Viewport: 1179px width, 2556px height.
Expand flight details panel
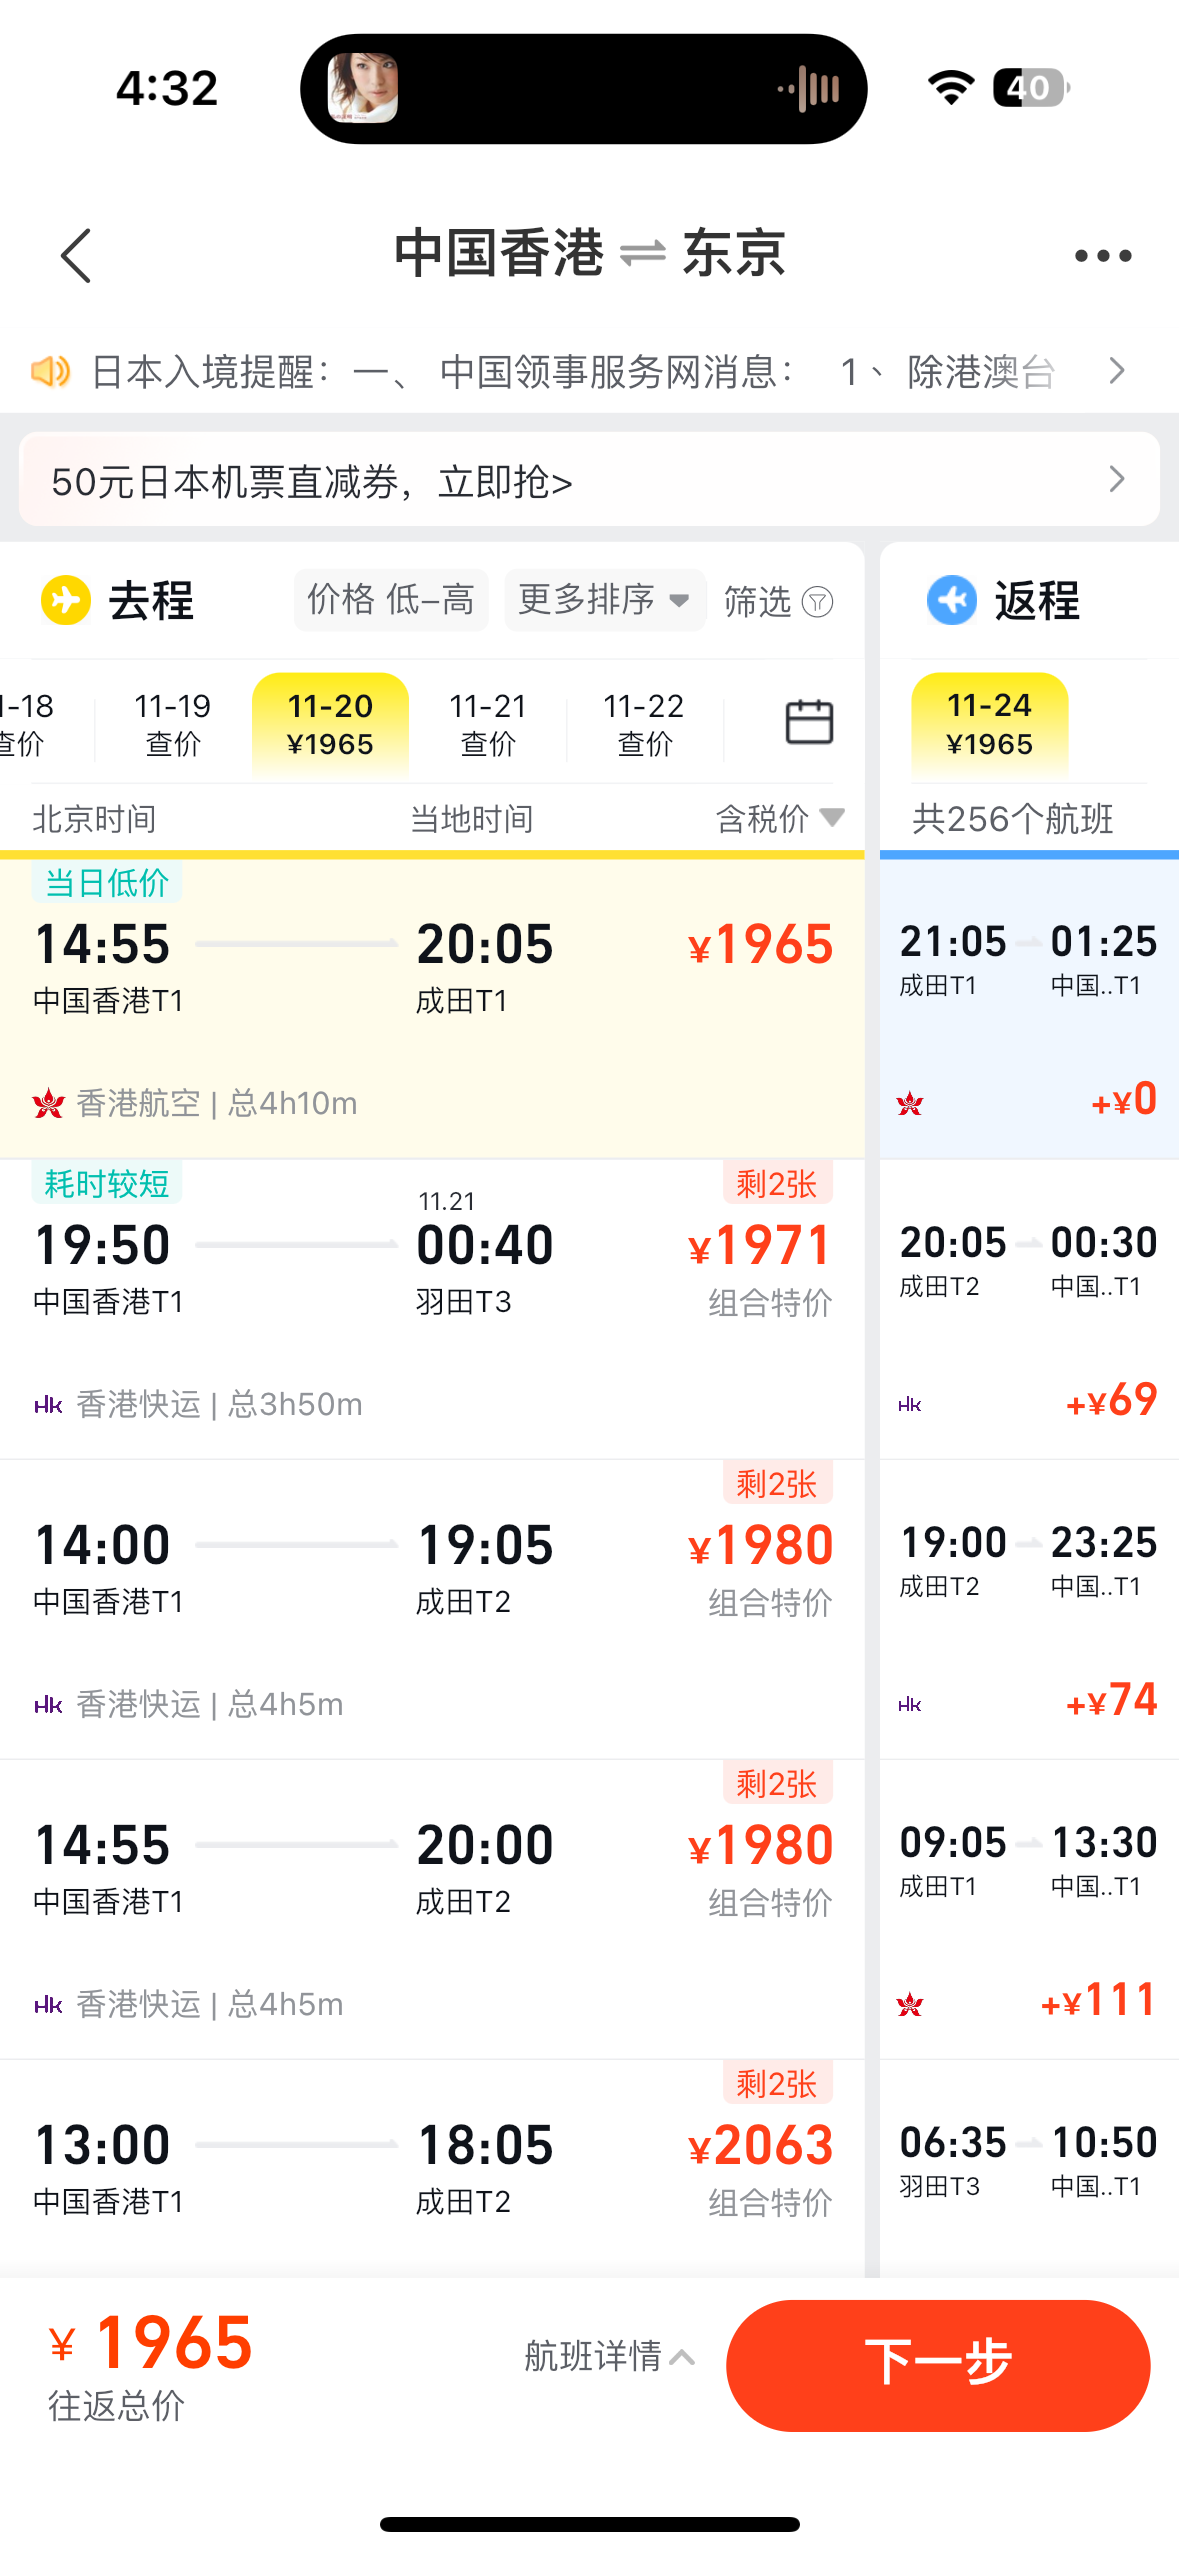point(609,2357)
